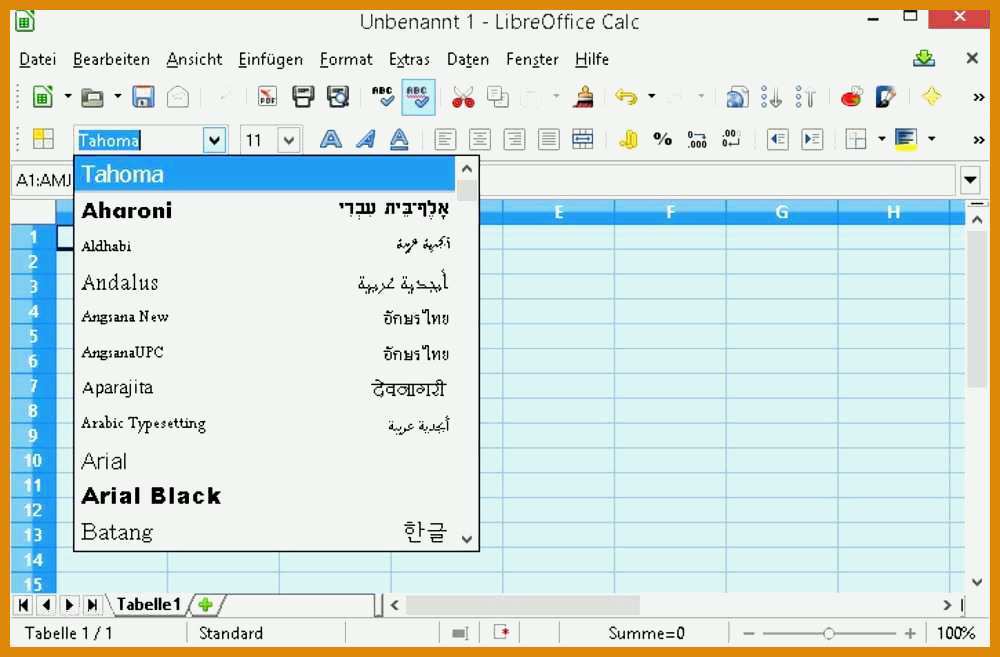Screen dimensions: 1000x657
Task: Expand the formula bar
Action: (970, 181)
